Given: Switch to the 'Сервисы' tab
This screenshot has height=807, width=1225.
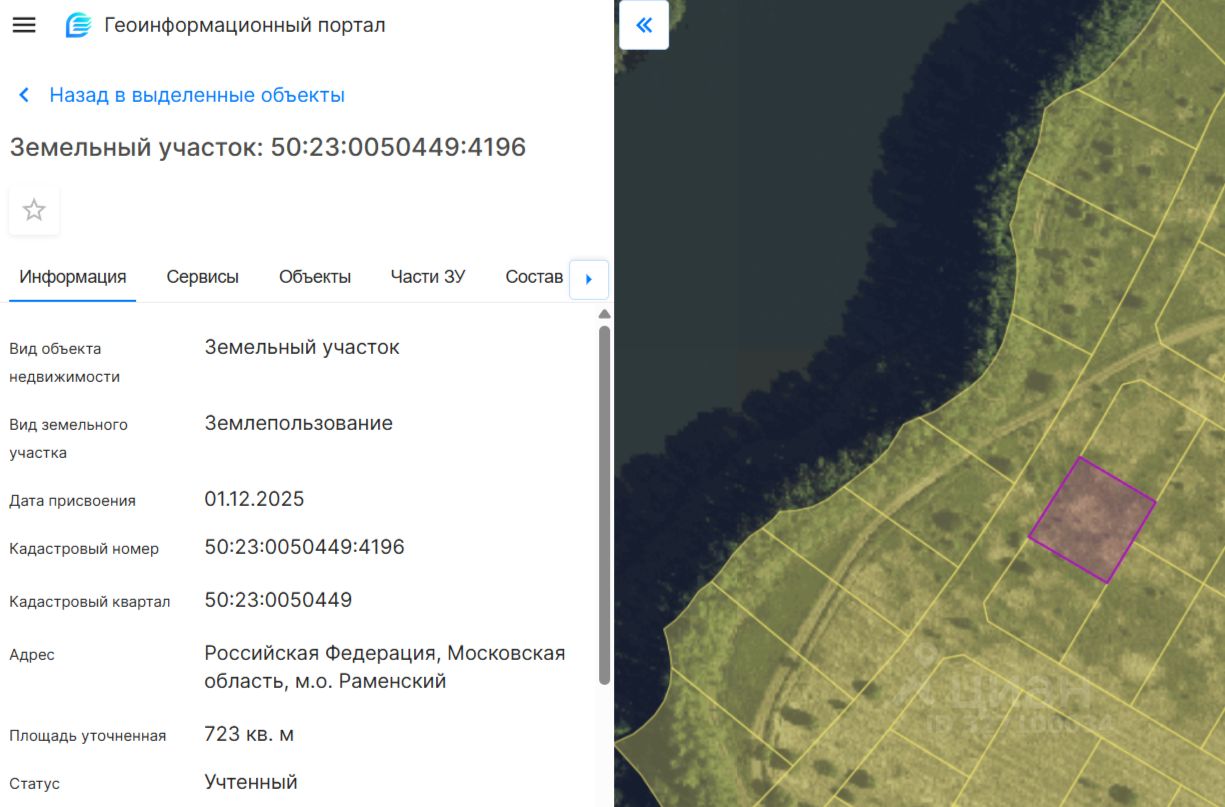Looking at the screenshot, I should (x=203, y=277).
